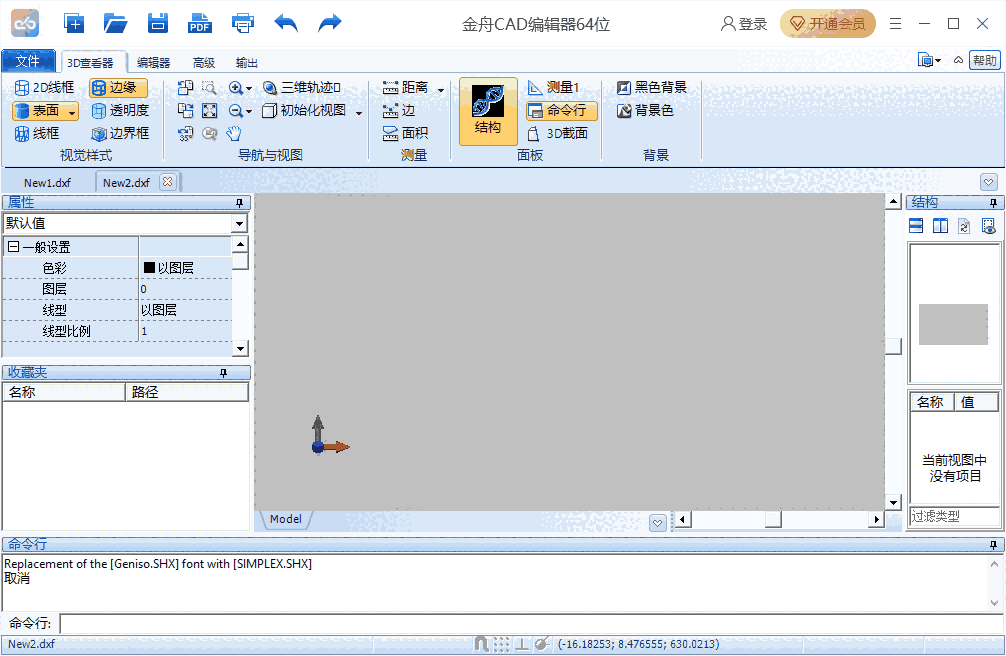Viewport: 1006px width, 656px height.
Task: Click the 三维轨迹 3D orbit tool
Action: pyautogui.click(x=302, y=87)
